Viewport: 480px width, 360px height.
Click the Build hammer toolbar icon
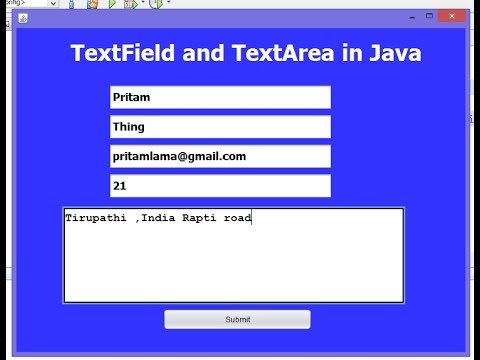pos(71,4)
